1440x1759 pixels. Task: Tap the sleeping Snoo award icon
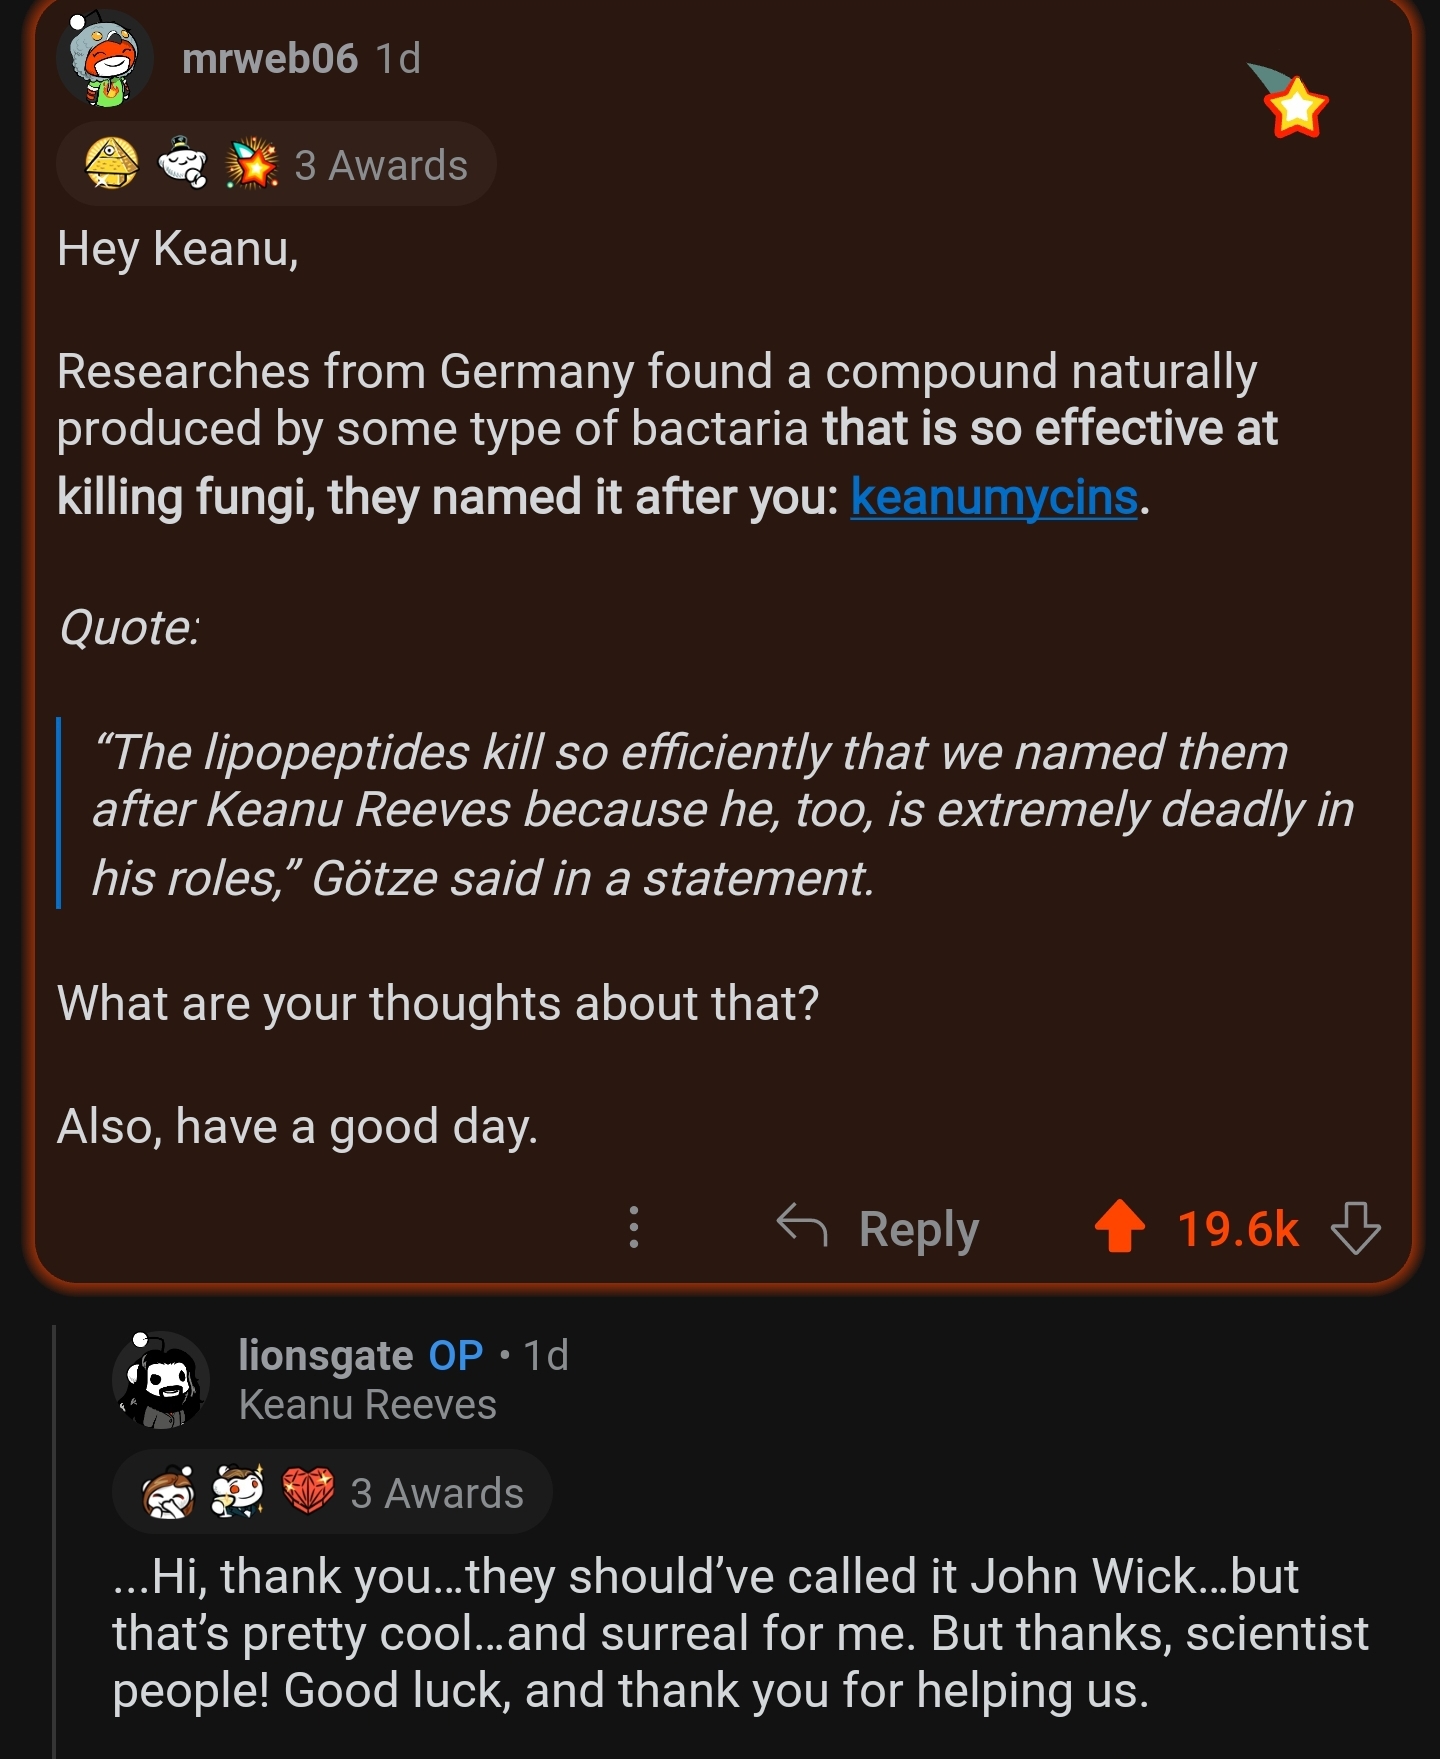182,164
